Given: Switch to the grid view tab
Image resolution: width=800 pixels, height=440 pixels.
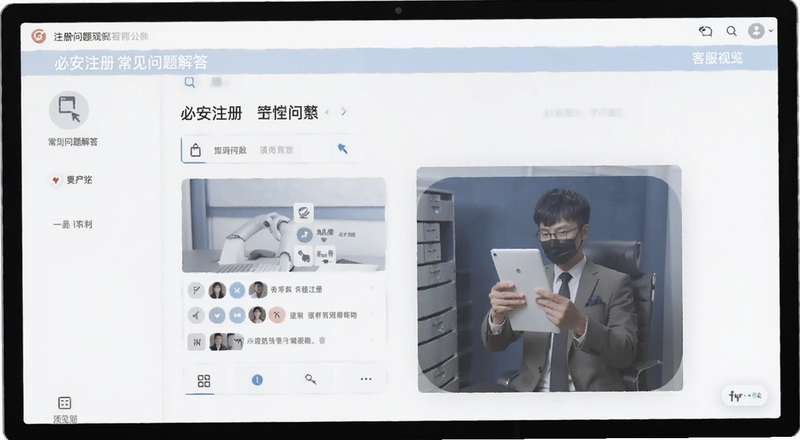Looking at the screenshot, I should (204, 380).
